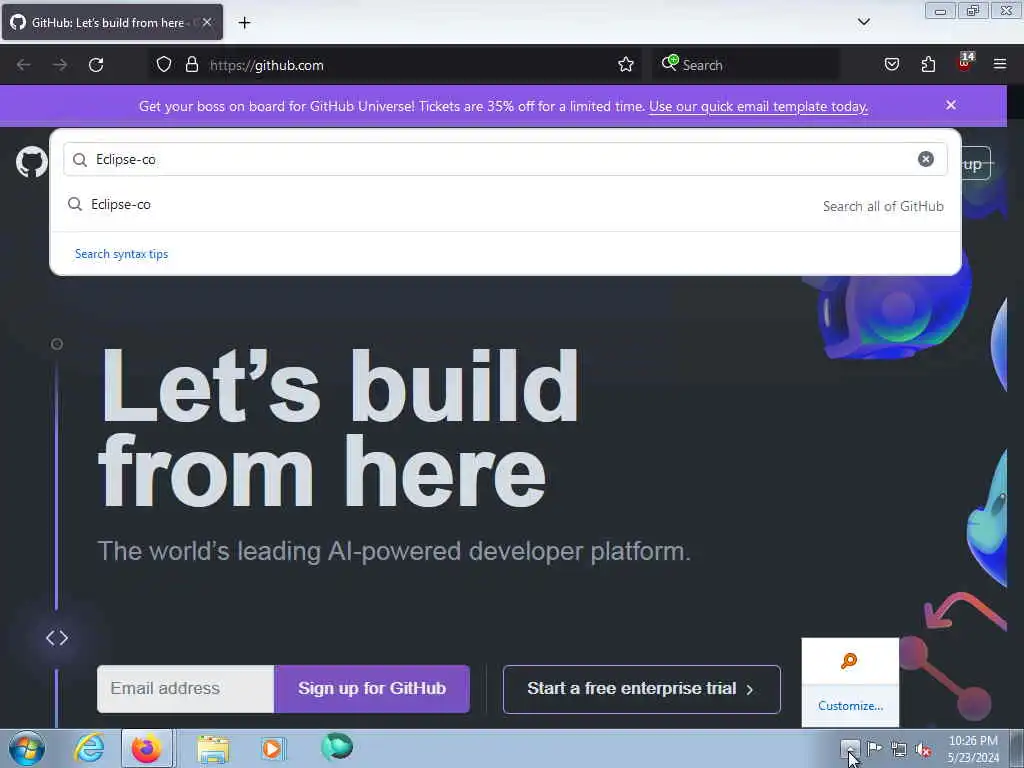Click partially hidden Sign up button
The width and height of the screenshot is (1024, 768).
pos(976,164)
